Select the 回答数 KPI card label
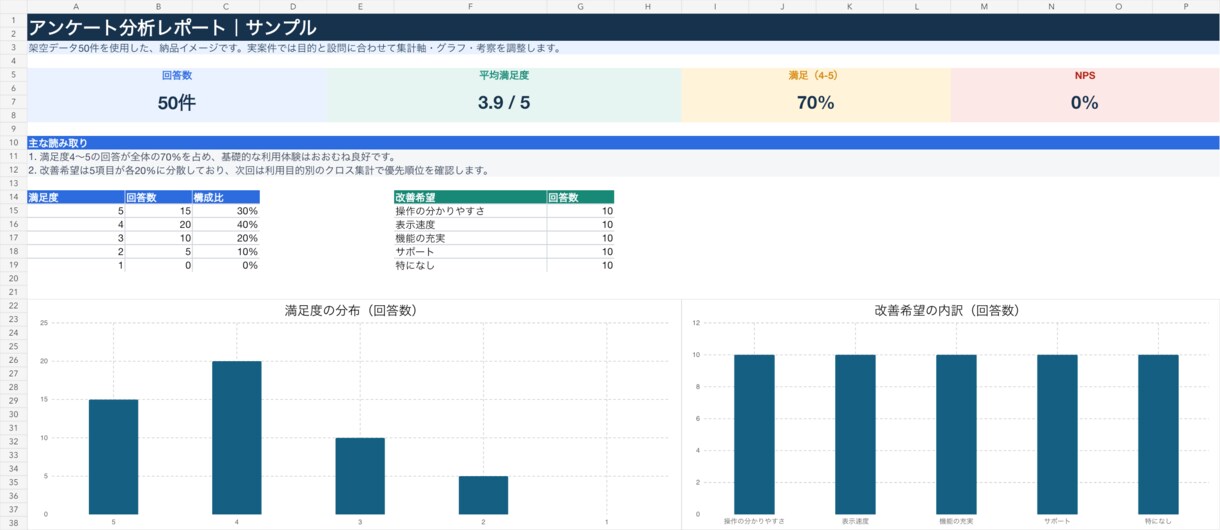Viewport: 1220px width, 530px height. (x=177, y=75)
